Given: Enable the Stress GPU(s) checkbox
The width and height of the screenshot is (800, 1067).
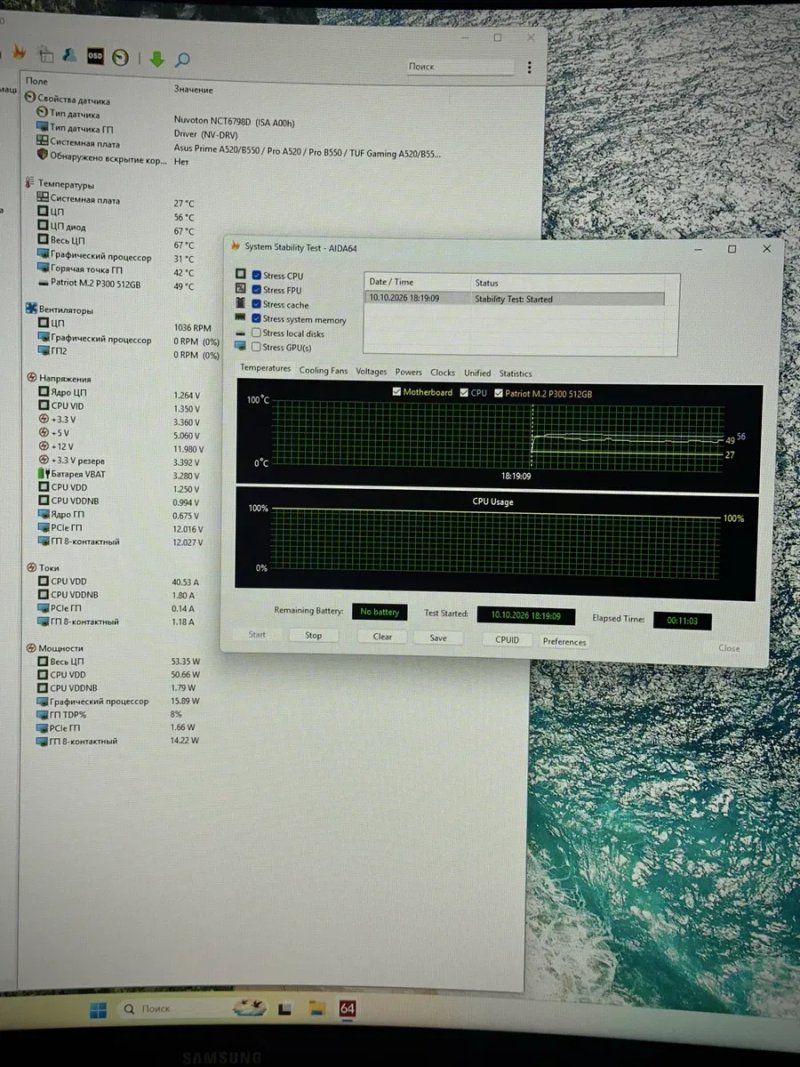Looking at the screenshot, I should 256,346.
